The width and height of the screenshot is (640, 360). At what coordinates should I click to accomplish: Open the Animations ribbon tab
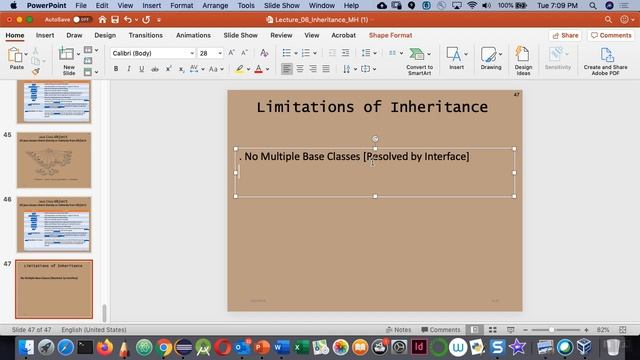(193, 36)
